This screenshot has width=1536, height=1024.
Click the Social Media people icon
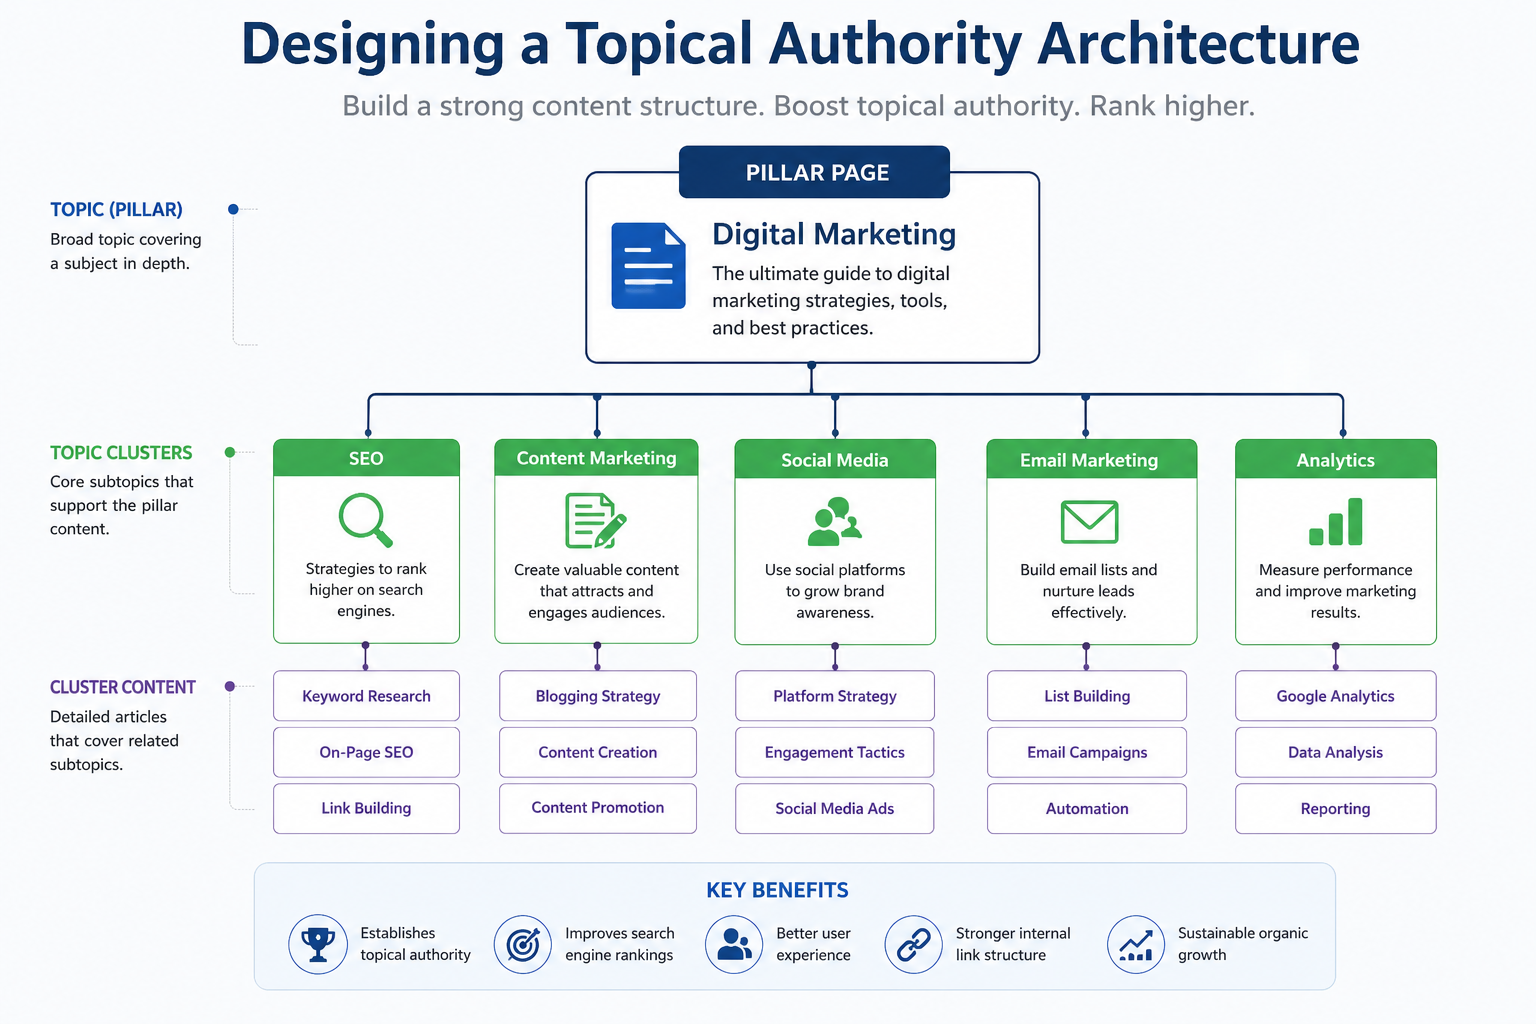point(834,521)
